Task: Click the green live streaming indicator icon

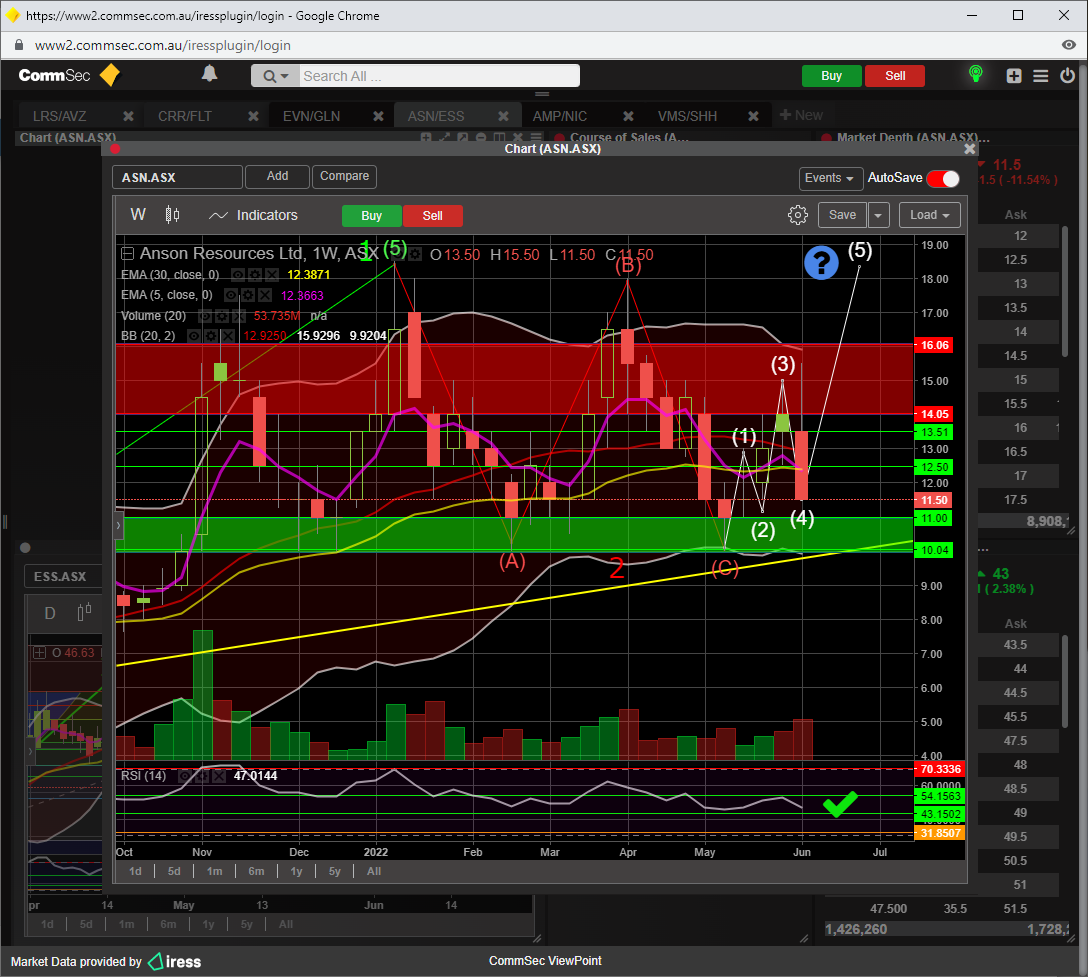Action: 976,75
